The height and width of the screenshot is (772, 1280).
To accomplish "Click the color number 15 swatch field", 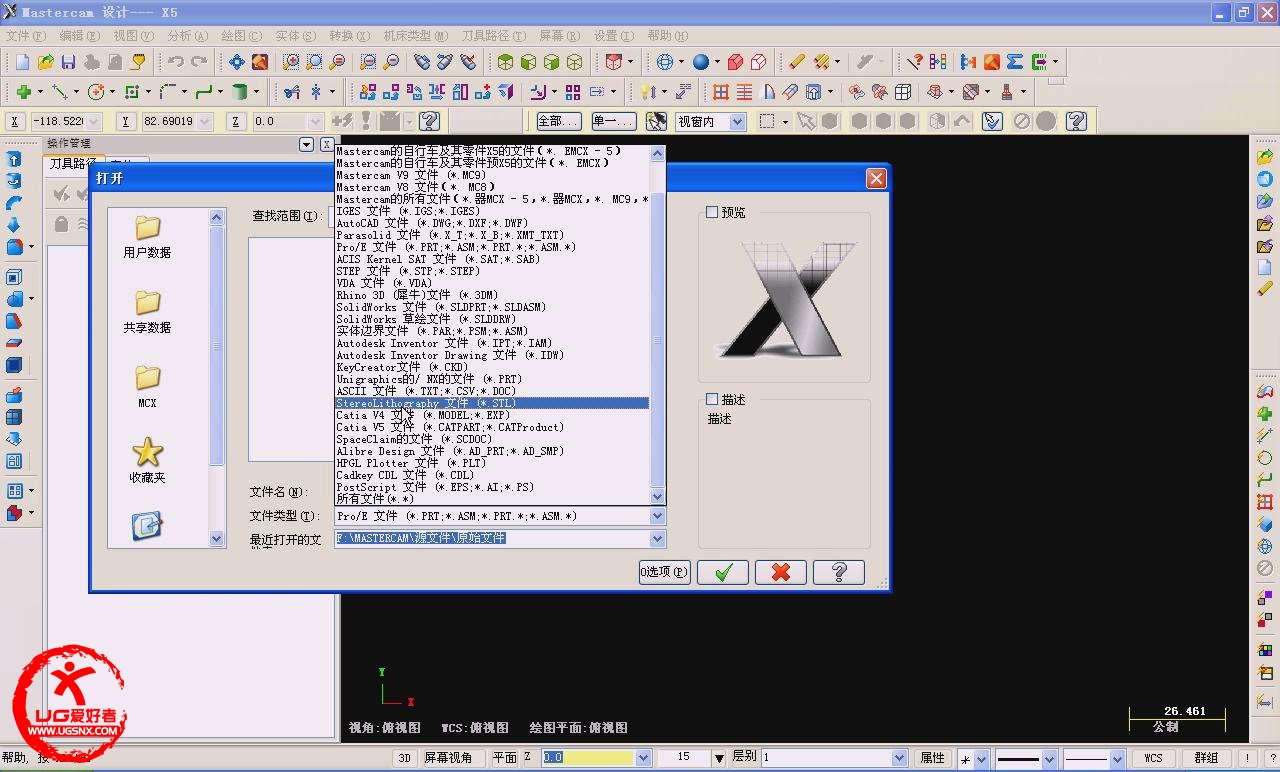I will 684,758.
